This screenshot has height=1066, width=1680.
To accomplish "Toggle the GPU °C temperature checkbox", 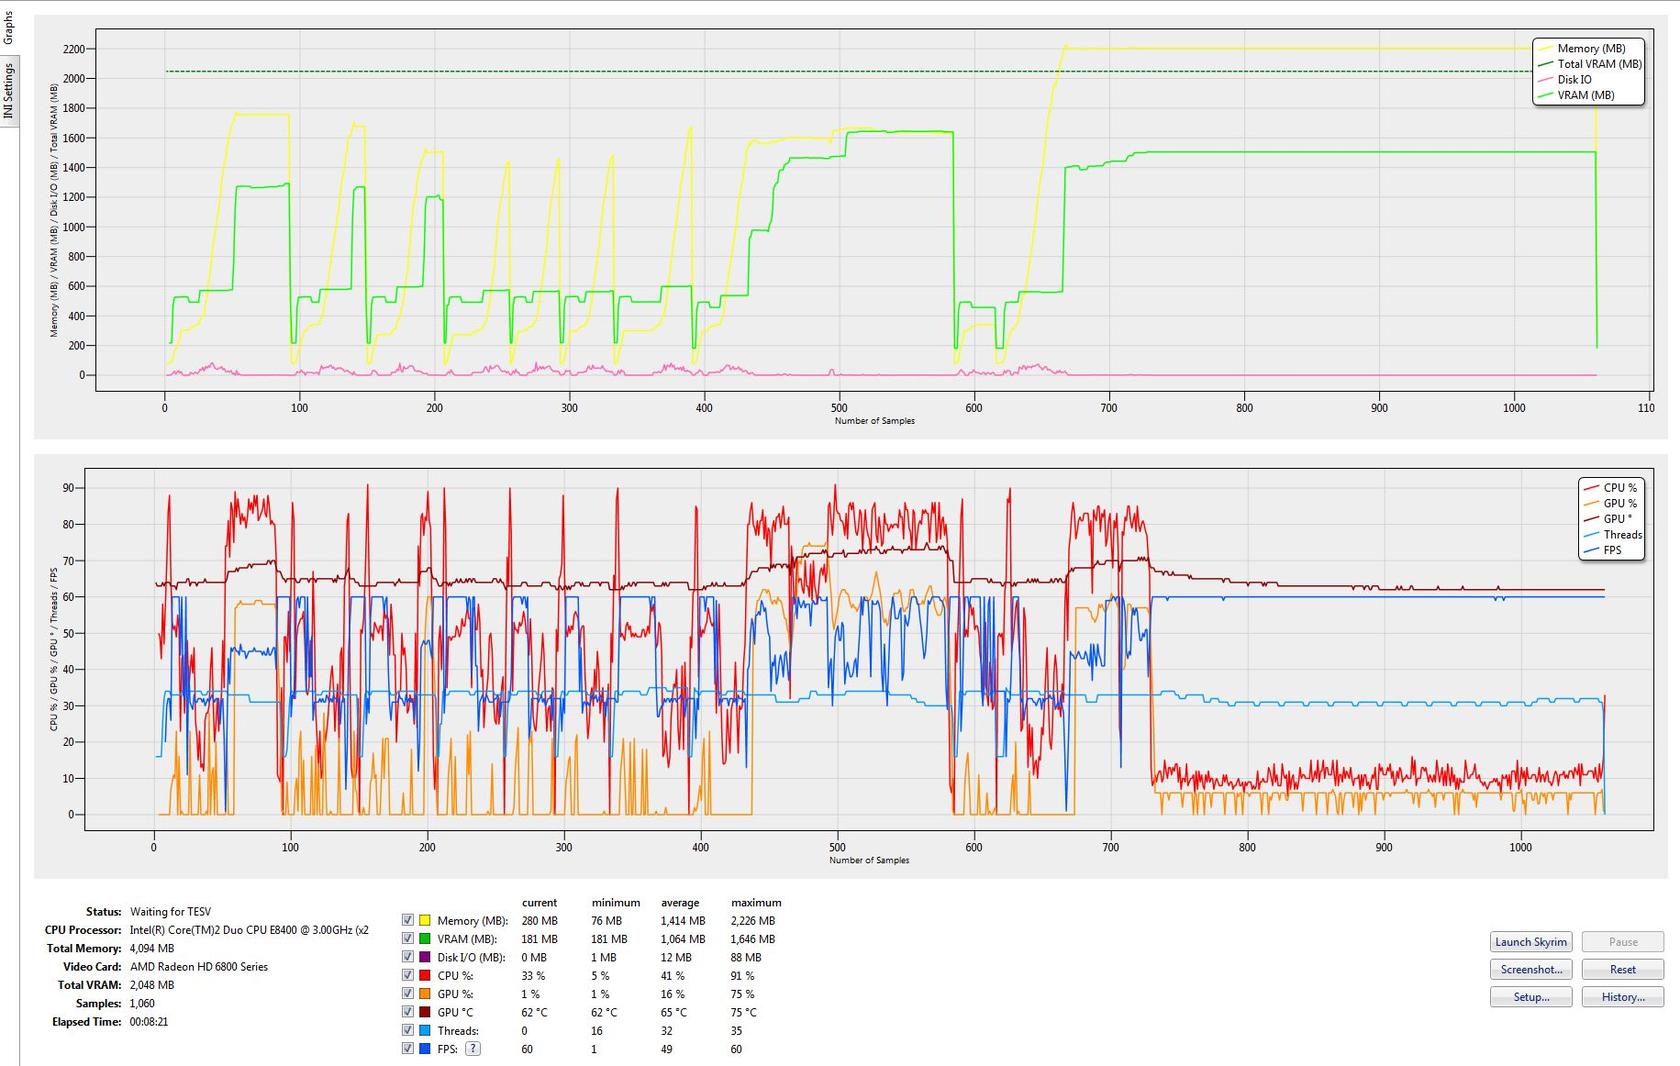I will [408, 1012].
